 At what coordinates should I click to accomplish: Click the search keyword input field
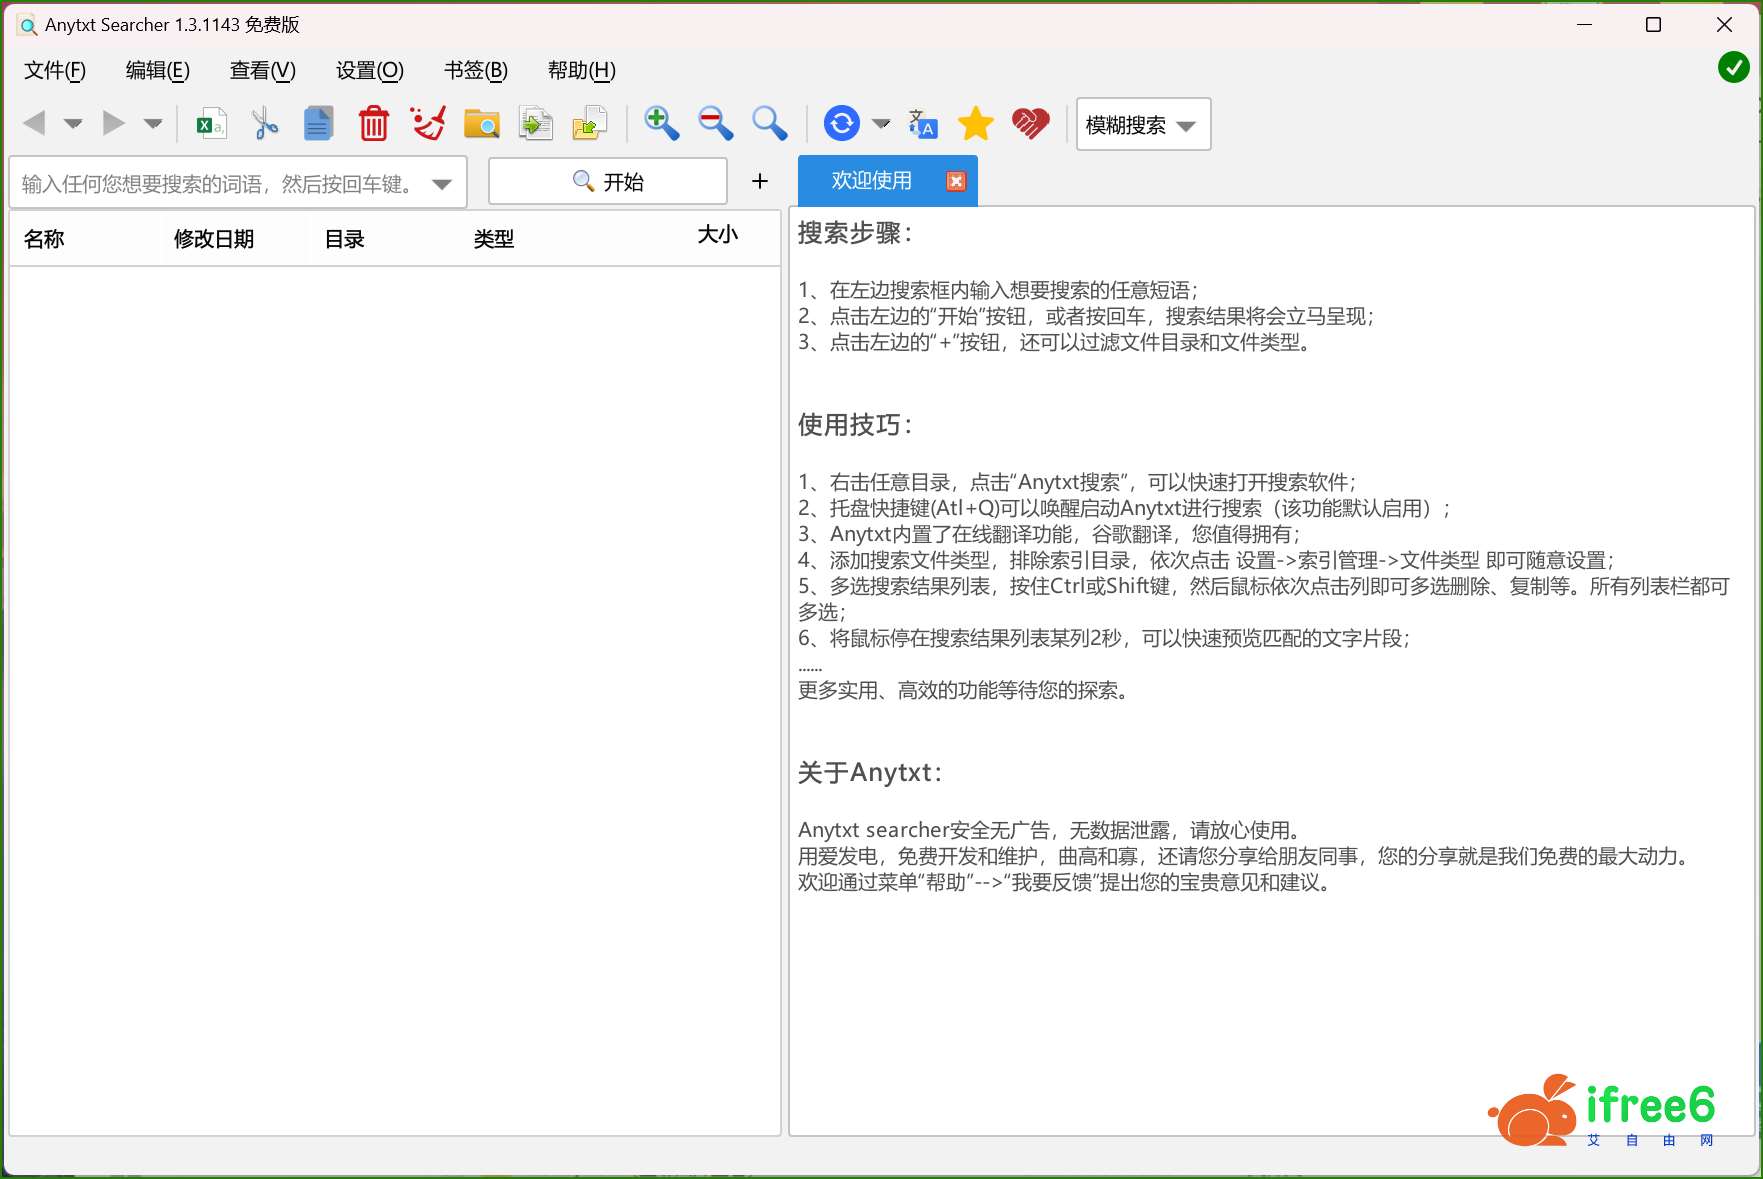(220, 184)
